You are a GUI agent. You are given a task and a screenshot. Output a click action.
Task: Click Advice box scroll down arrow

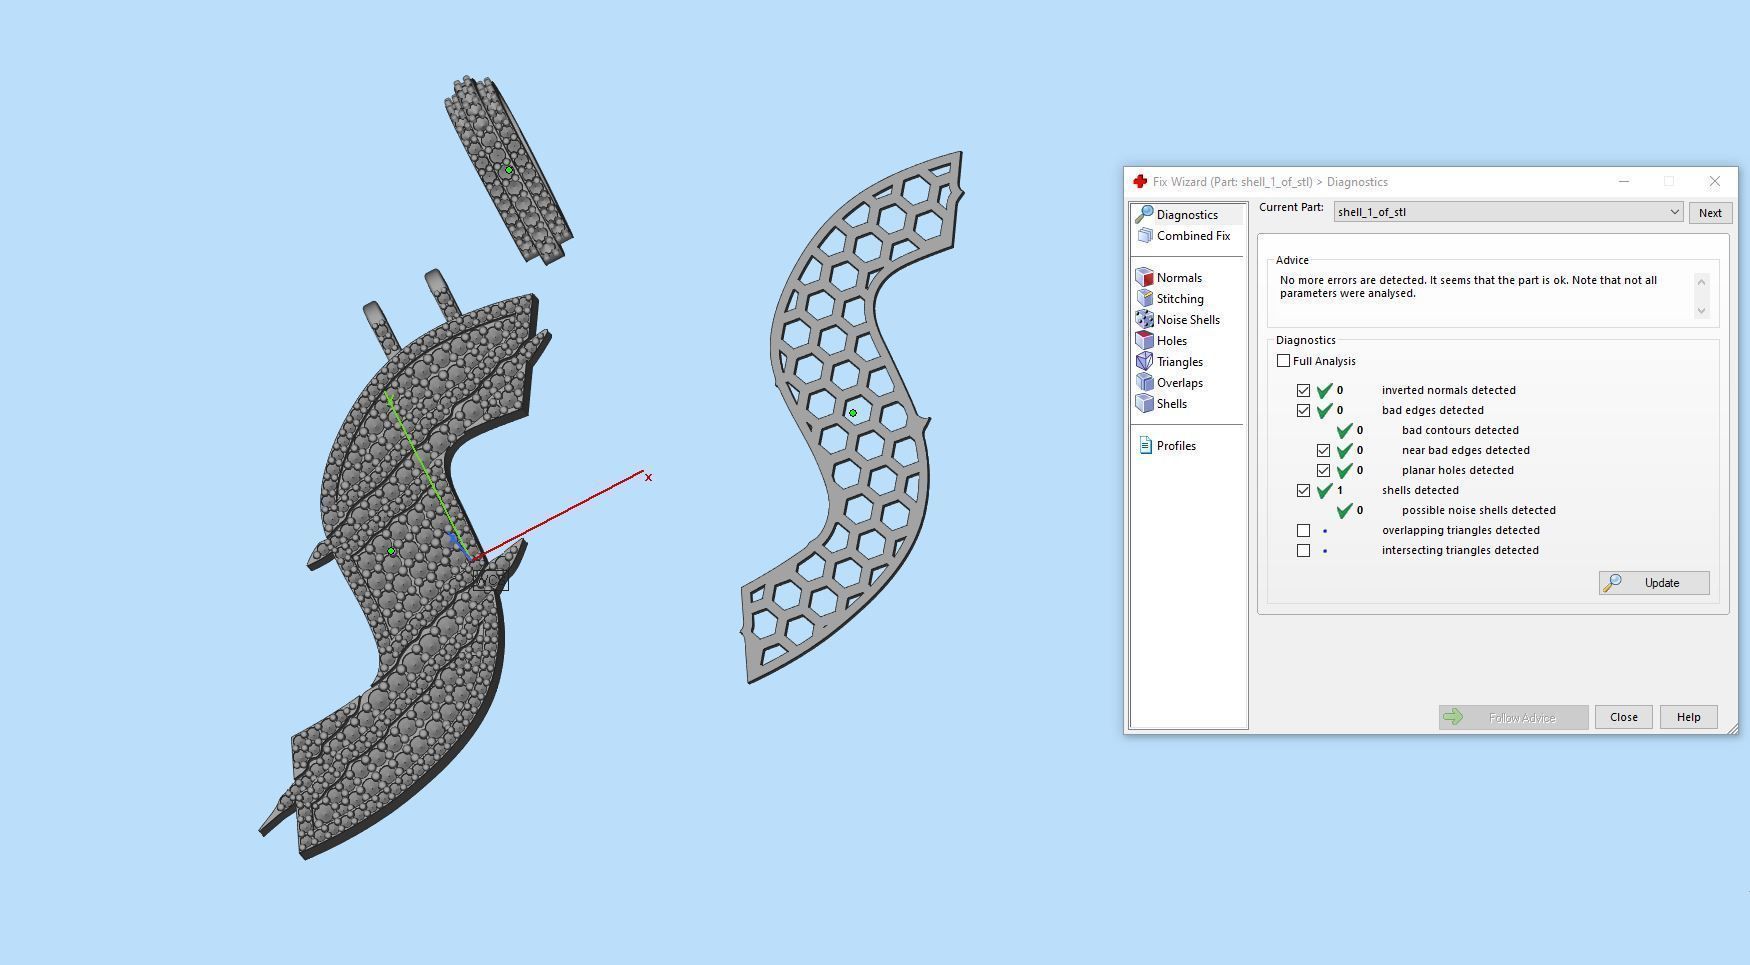pos(1701,311)
